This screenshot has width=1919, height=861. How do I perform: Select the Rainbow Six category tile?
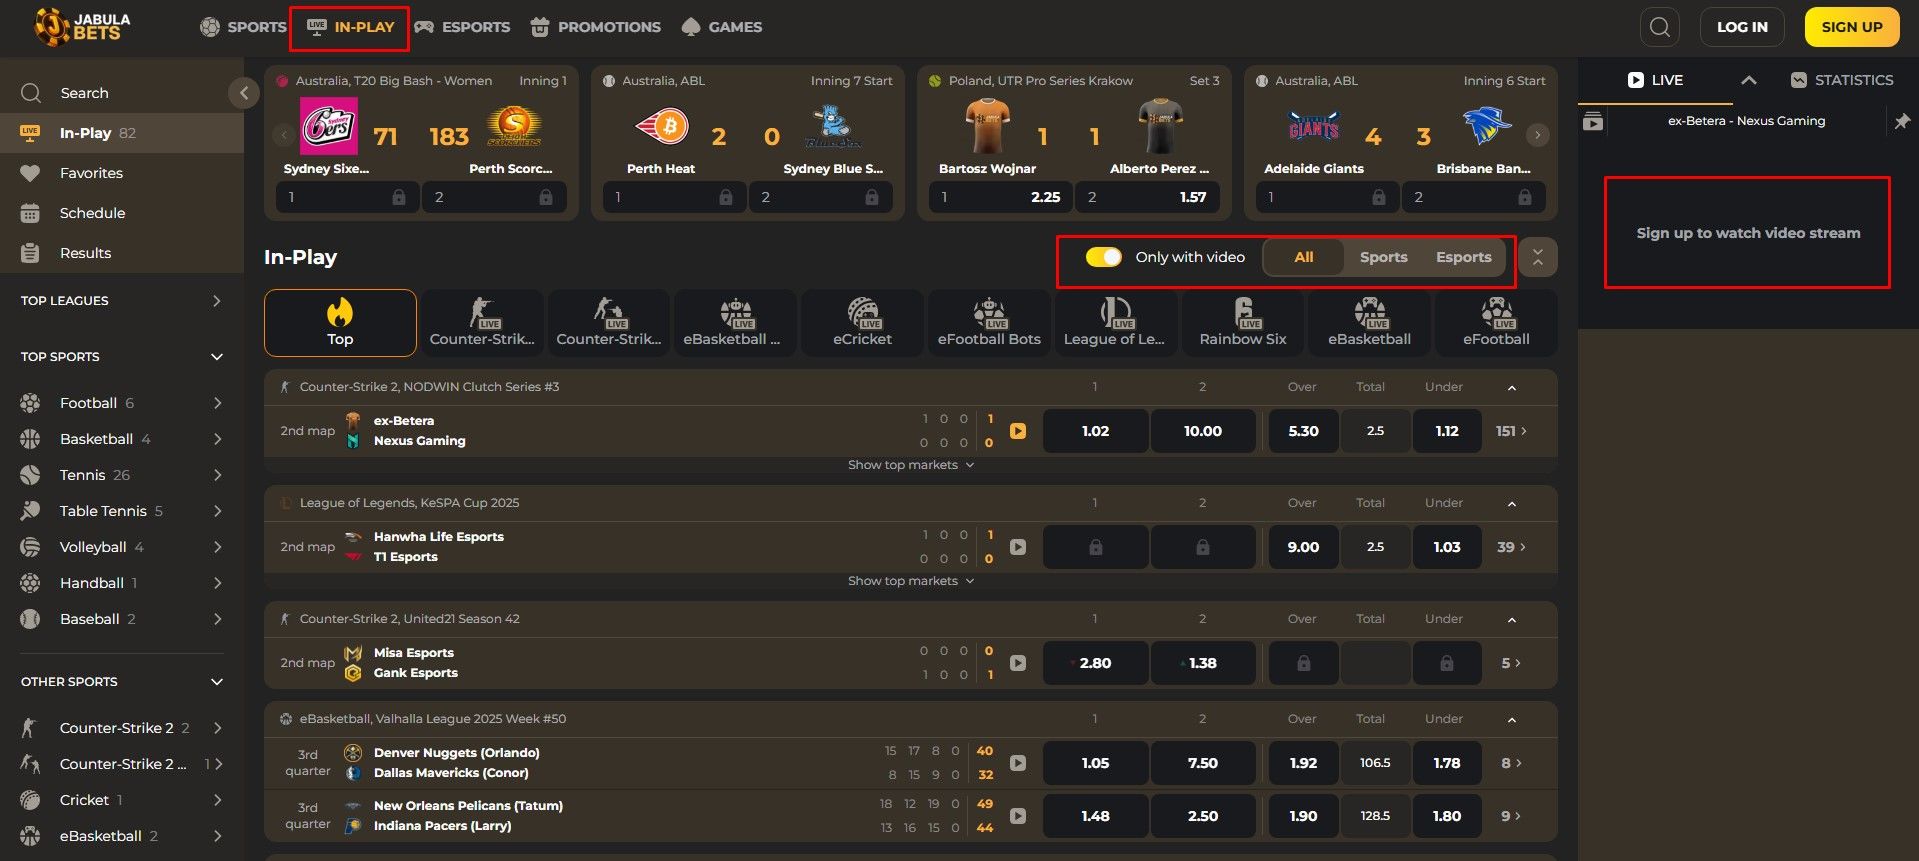pyautogui.click(x=1242, y=323)
